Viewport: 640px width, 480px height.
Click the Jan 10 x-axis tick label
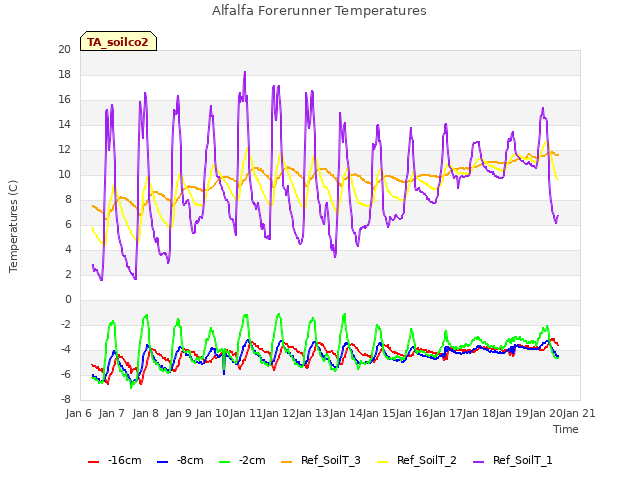point(212,413)
